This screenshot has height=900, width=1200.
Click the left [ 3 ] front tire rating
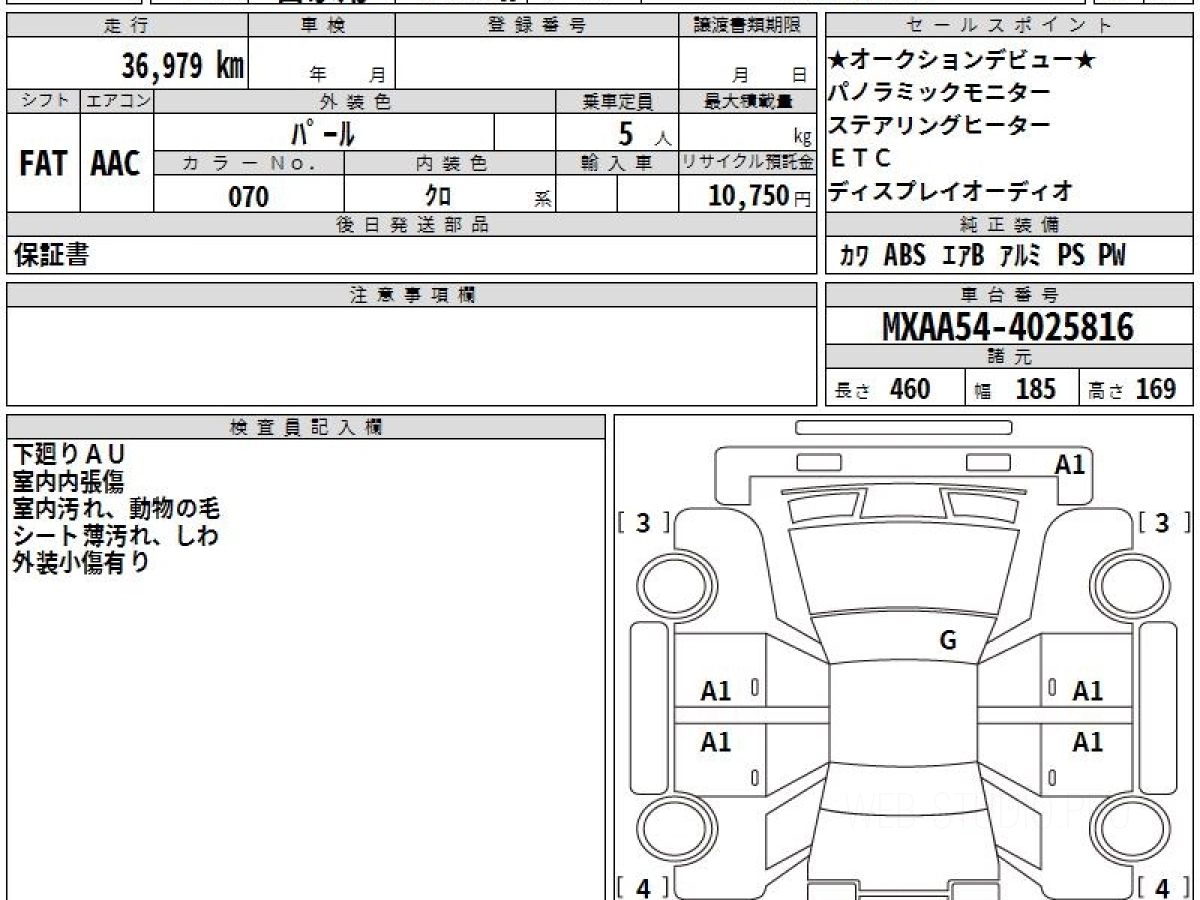pyautogui.click(x=644, y=522)
